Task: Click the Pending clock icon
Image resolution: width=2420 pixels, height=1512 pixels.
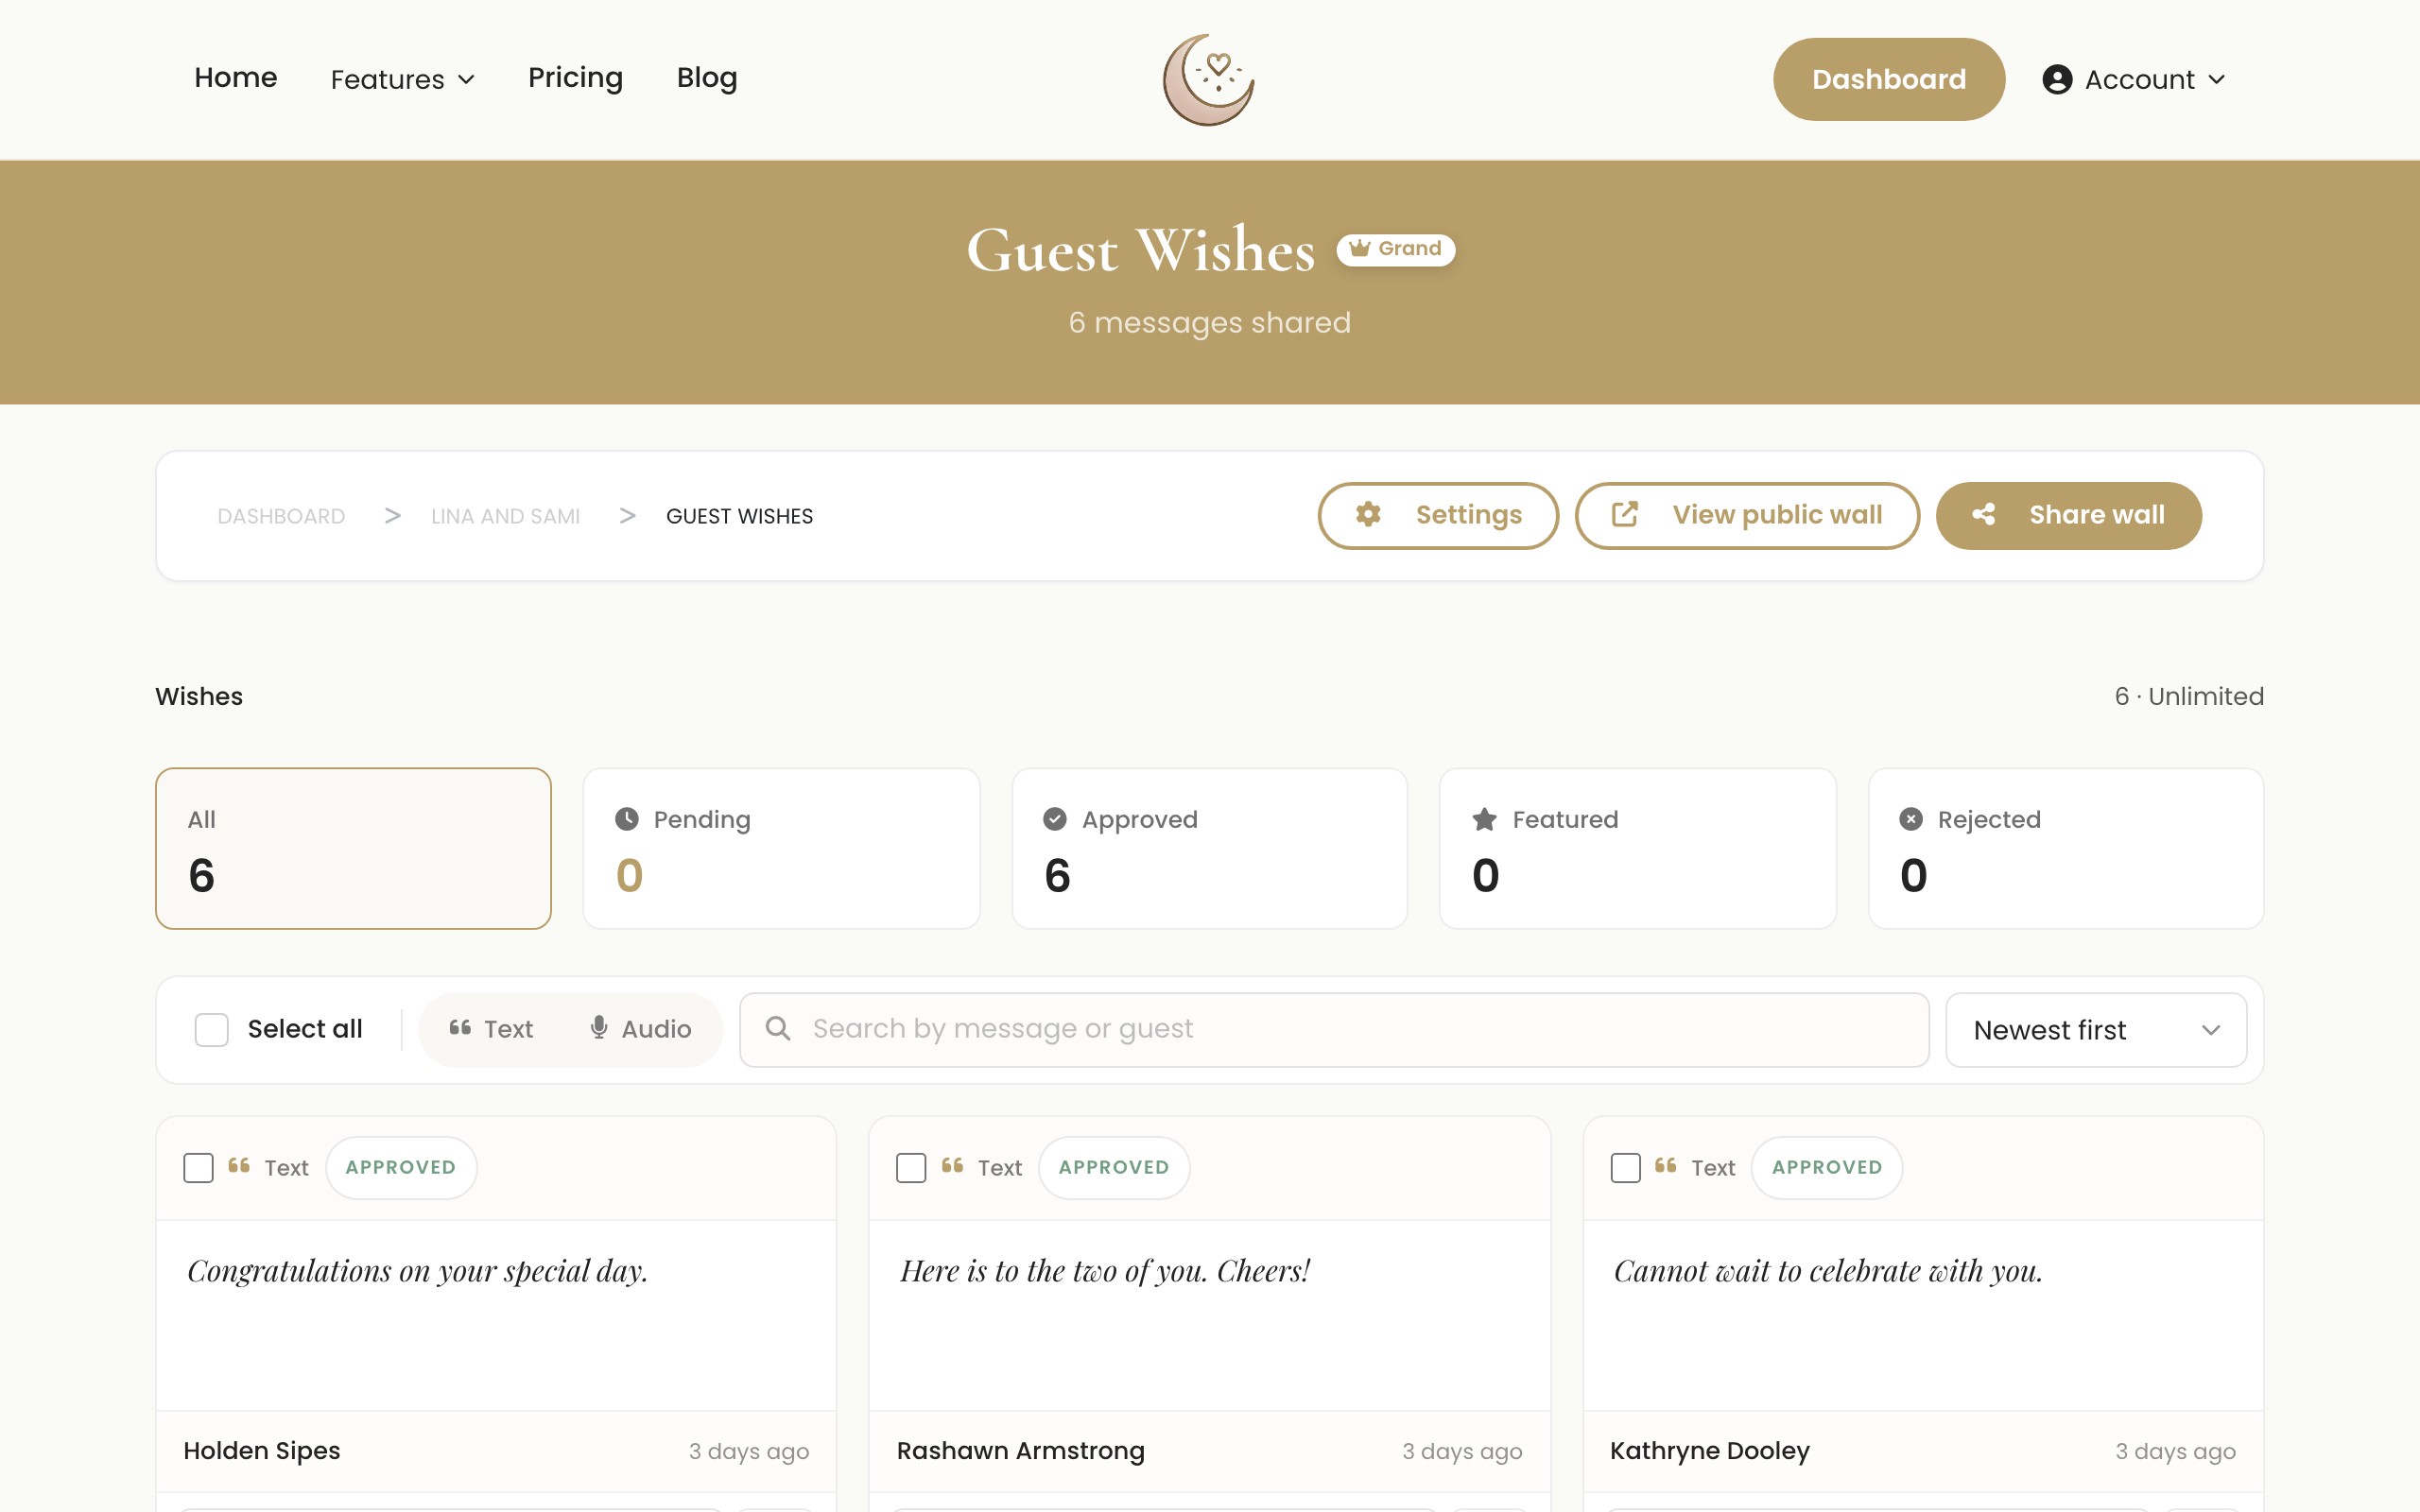Action: tap(627, 819)
